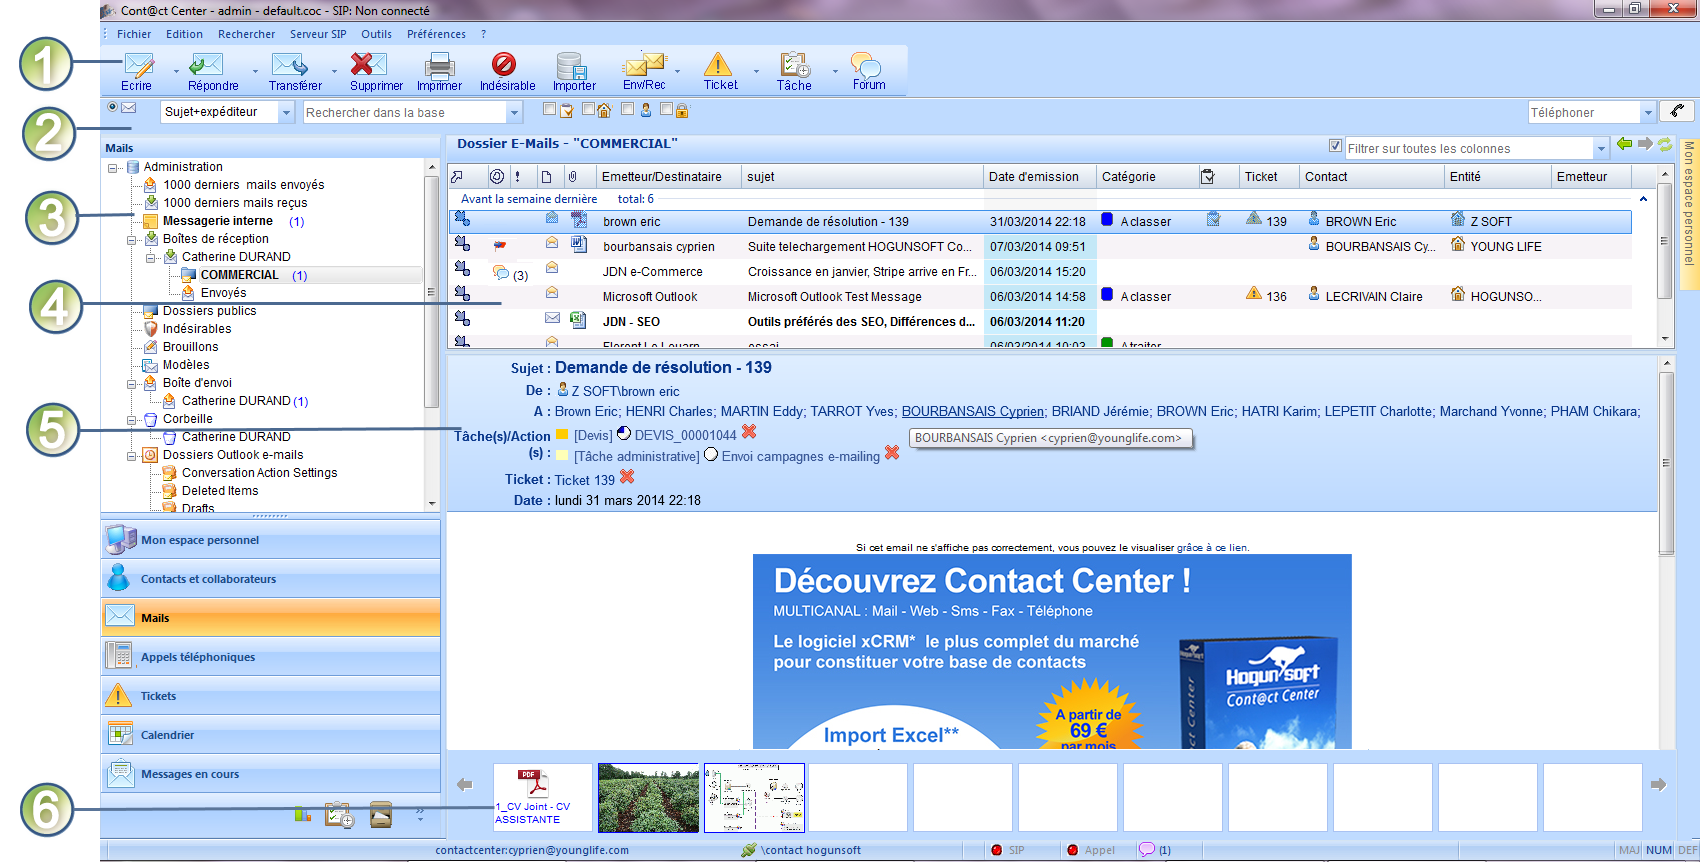Click the Env/Rec send-receive icon

pyautogui.click(x=644, y=65)
